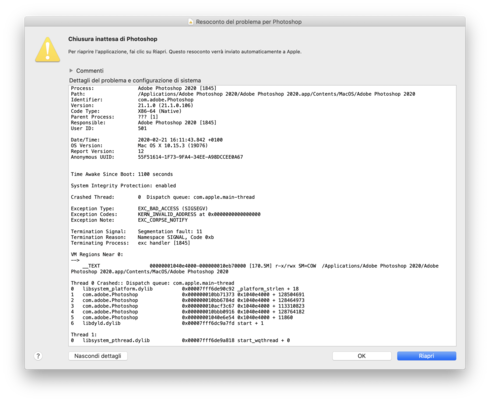Click the window title Resoconto del problema per Photoshop
Viewport: 490px width, 402px height.
249,22
